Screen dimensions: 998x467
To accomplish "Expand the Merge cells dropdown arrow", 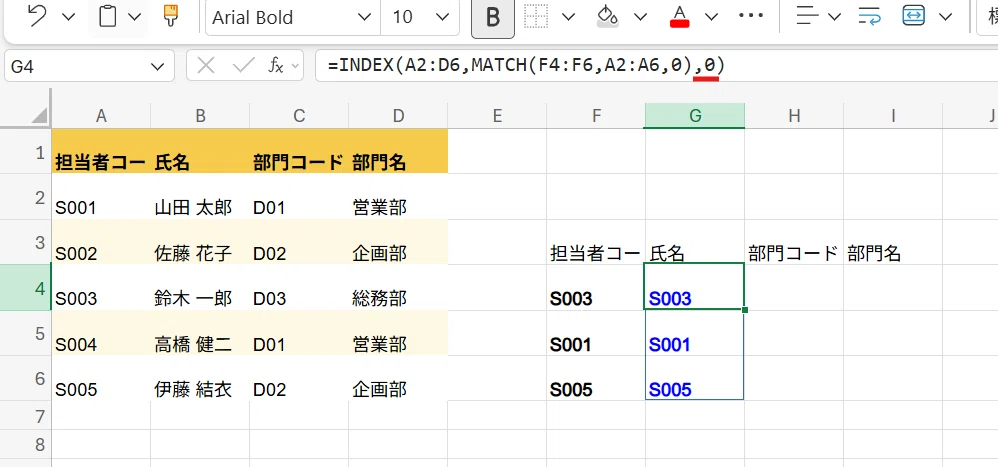I will click(946, 17).
